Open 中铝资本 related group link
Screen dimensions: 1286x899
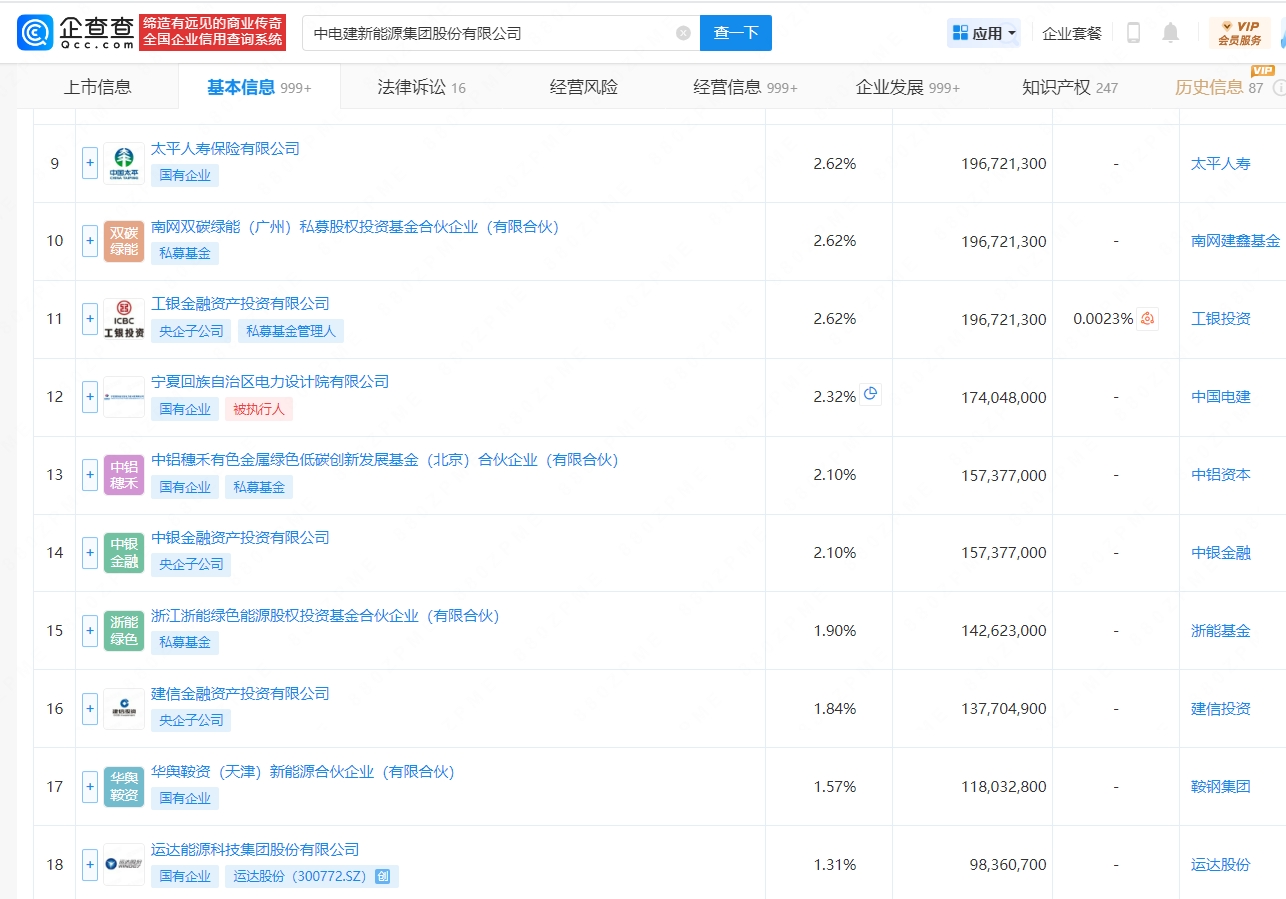tap(1221, 475)
